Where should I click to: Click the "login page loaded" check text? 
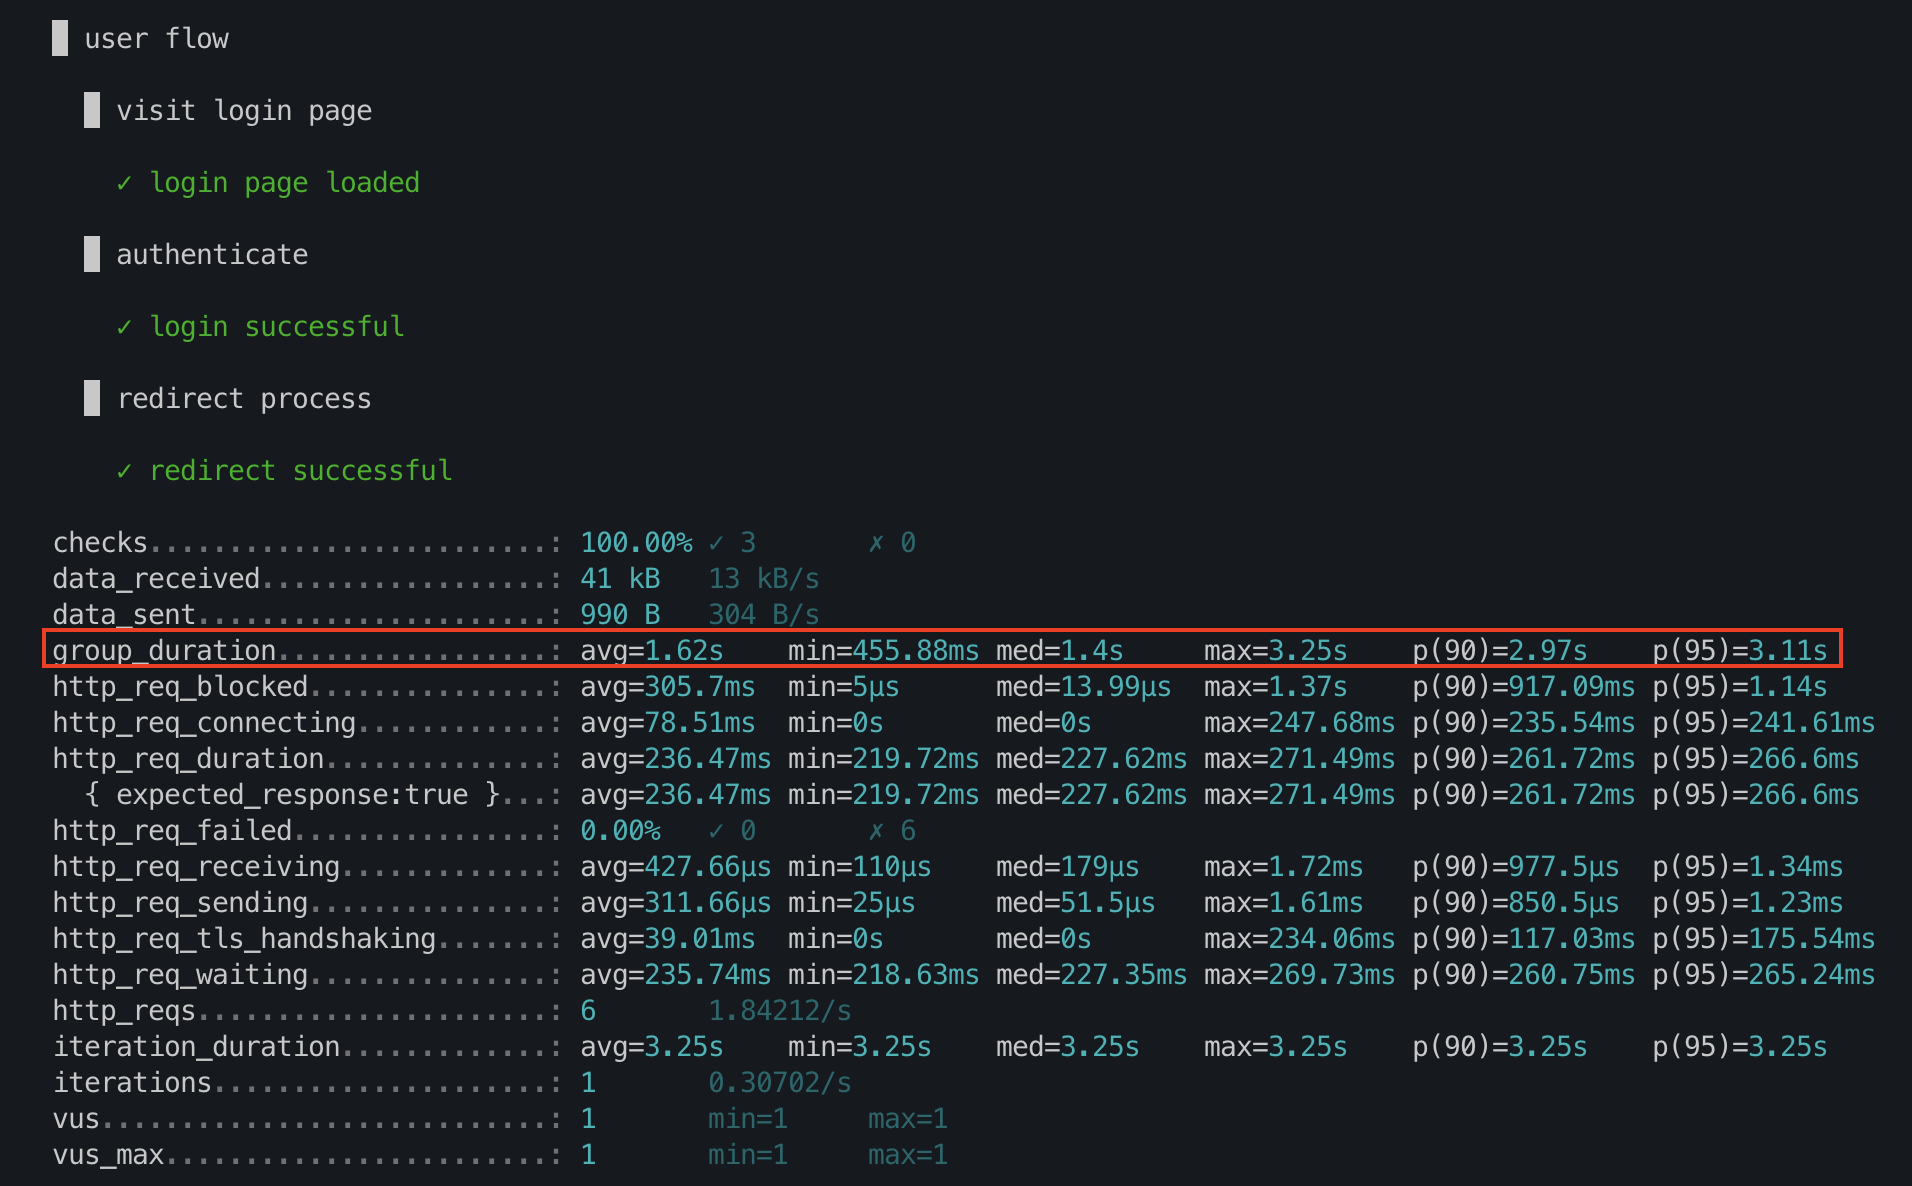284,183
